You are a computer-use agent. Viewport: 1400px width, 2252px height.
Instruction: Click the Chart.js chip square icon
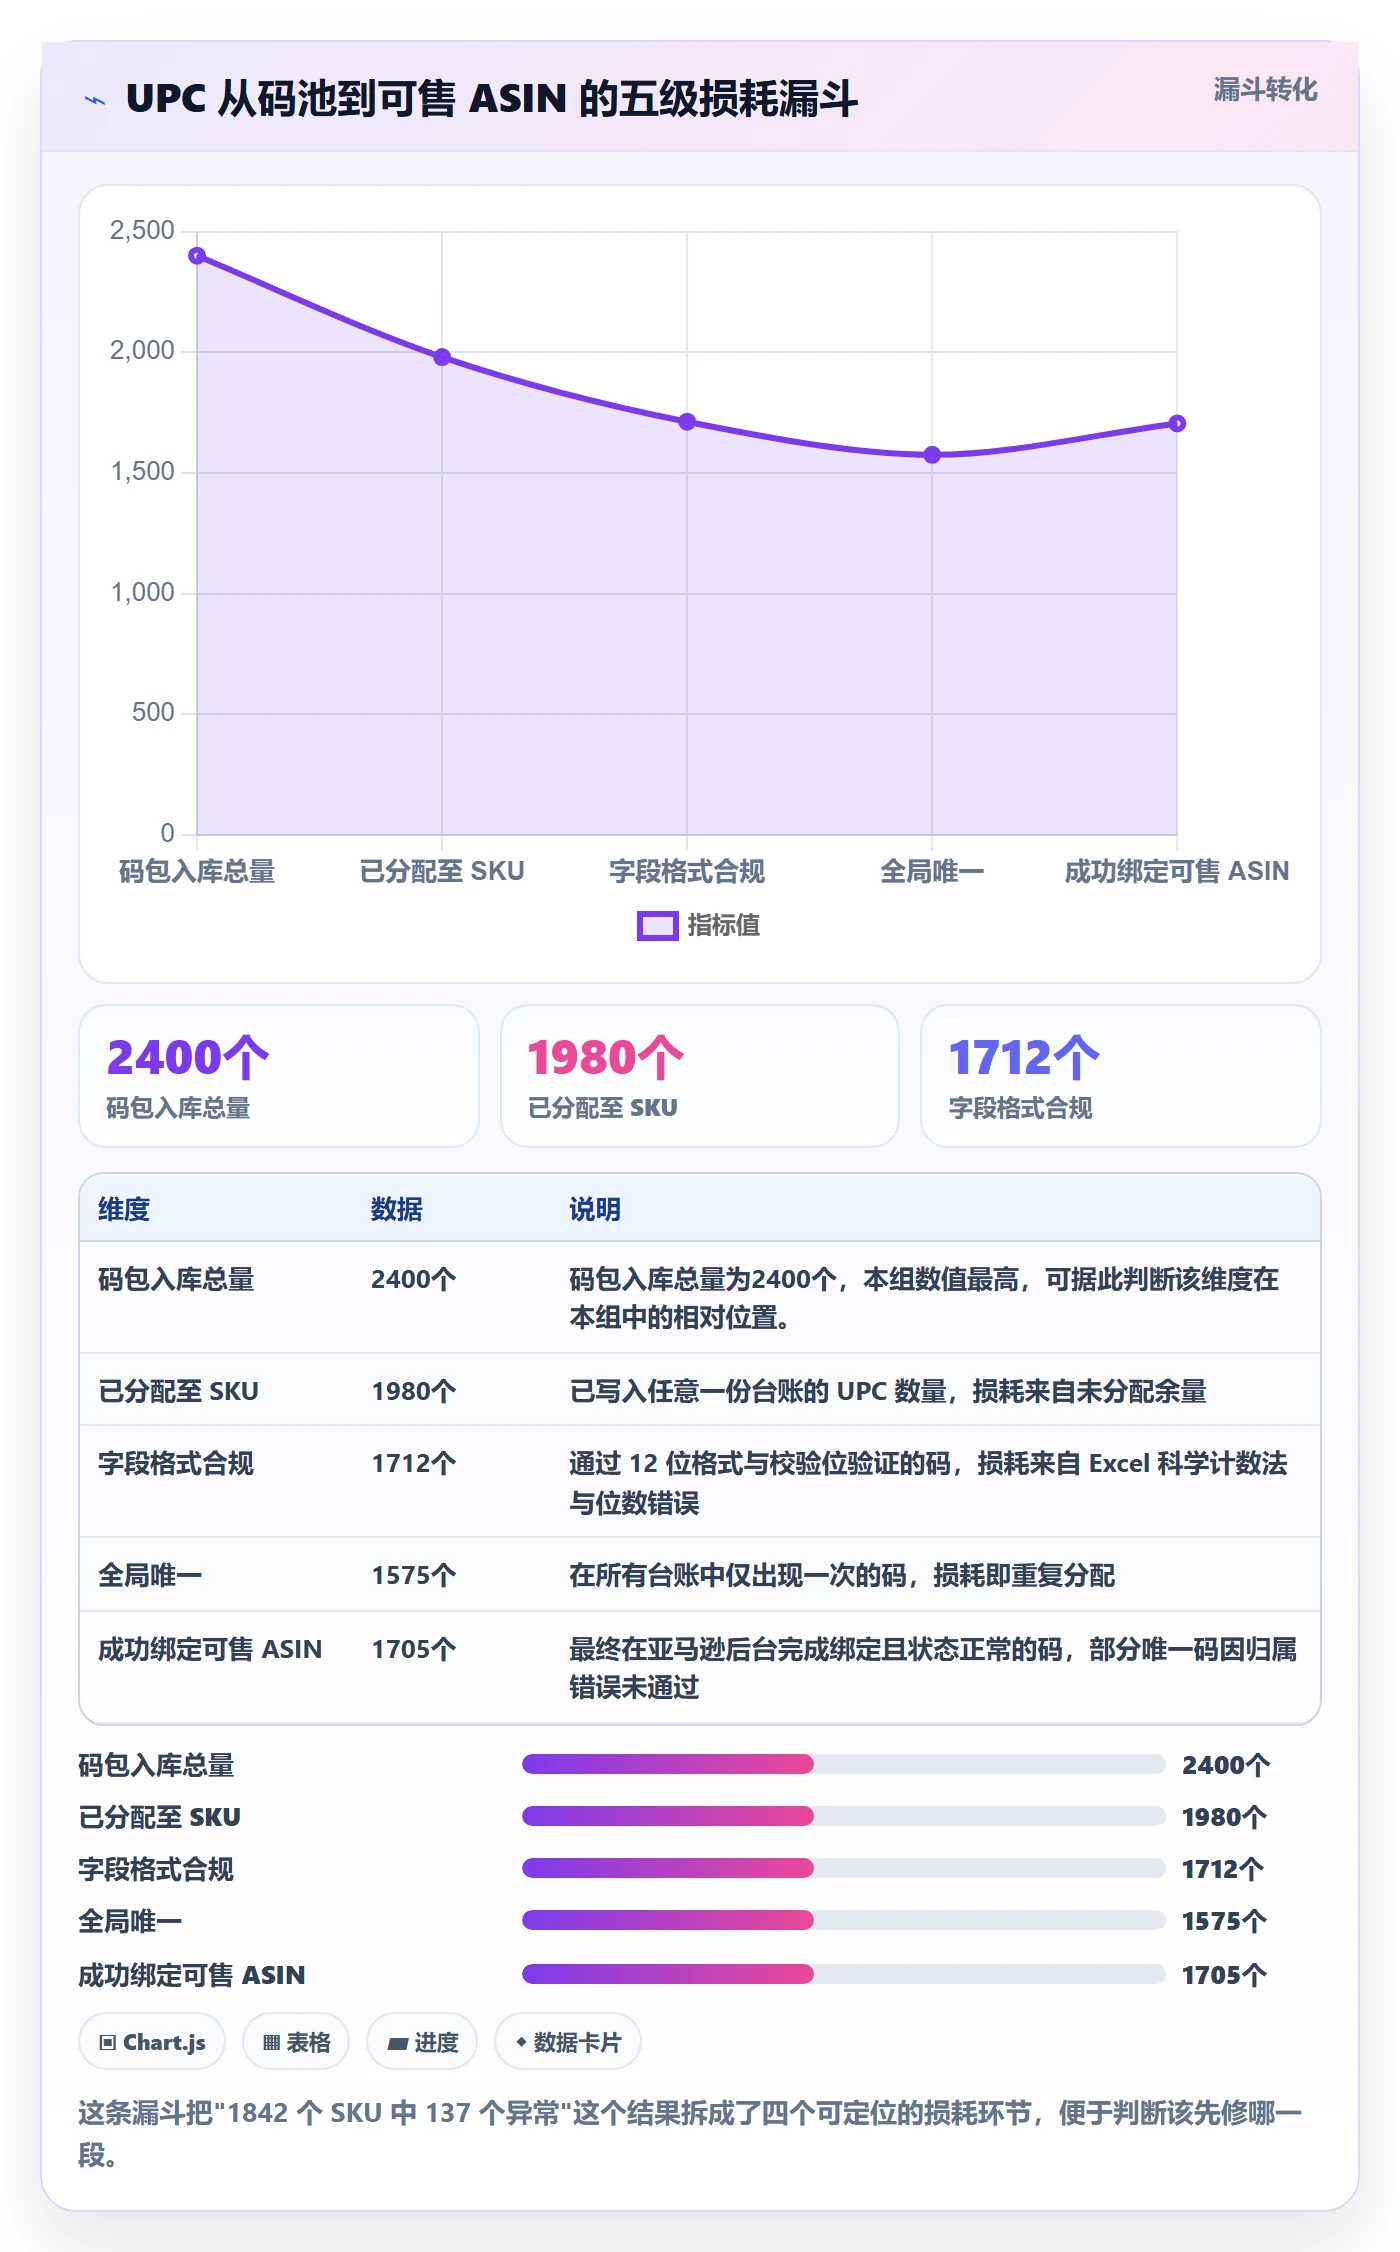(108, 2043)
